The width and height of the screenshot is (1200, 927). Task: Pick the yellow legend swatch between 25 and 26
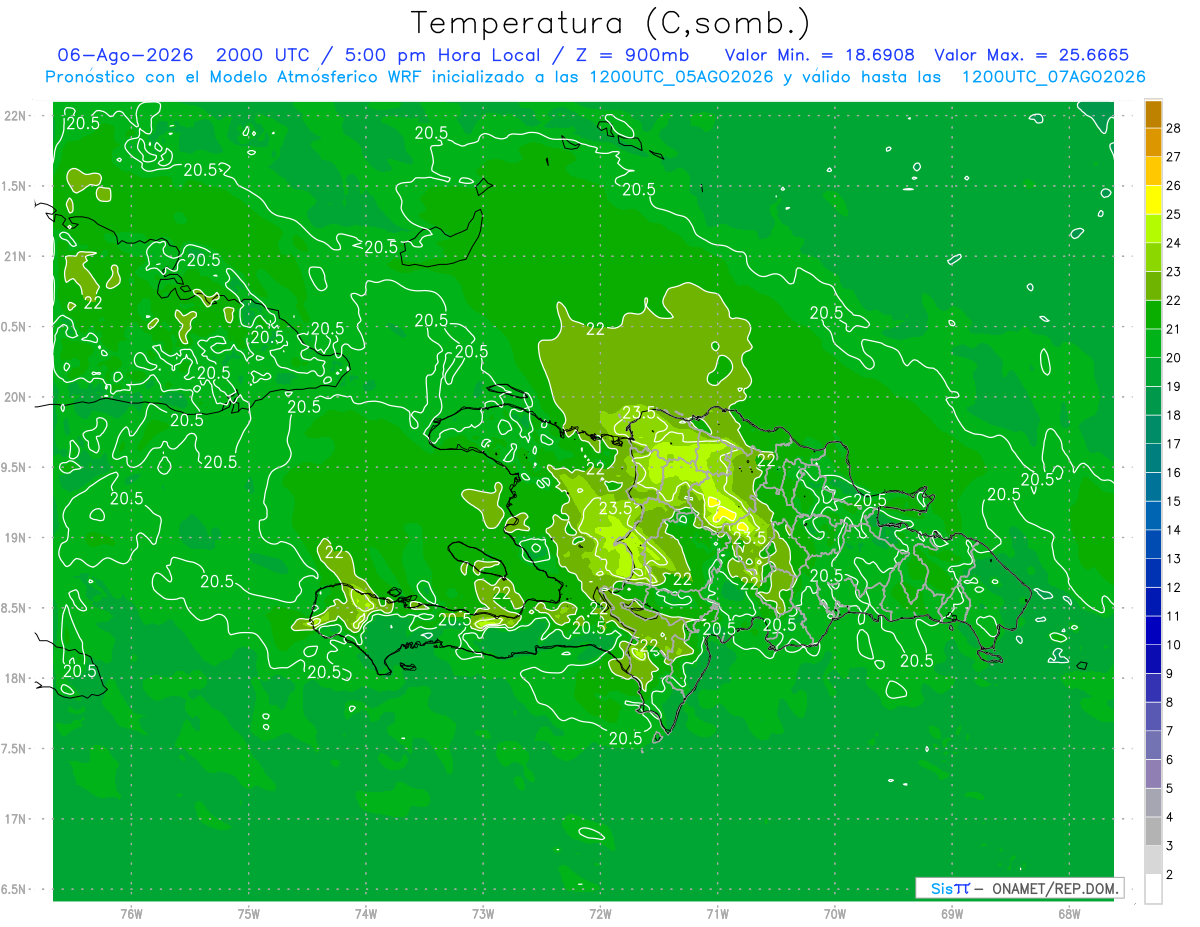tap(1153, 199)
